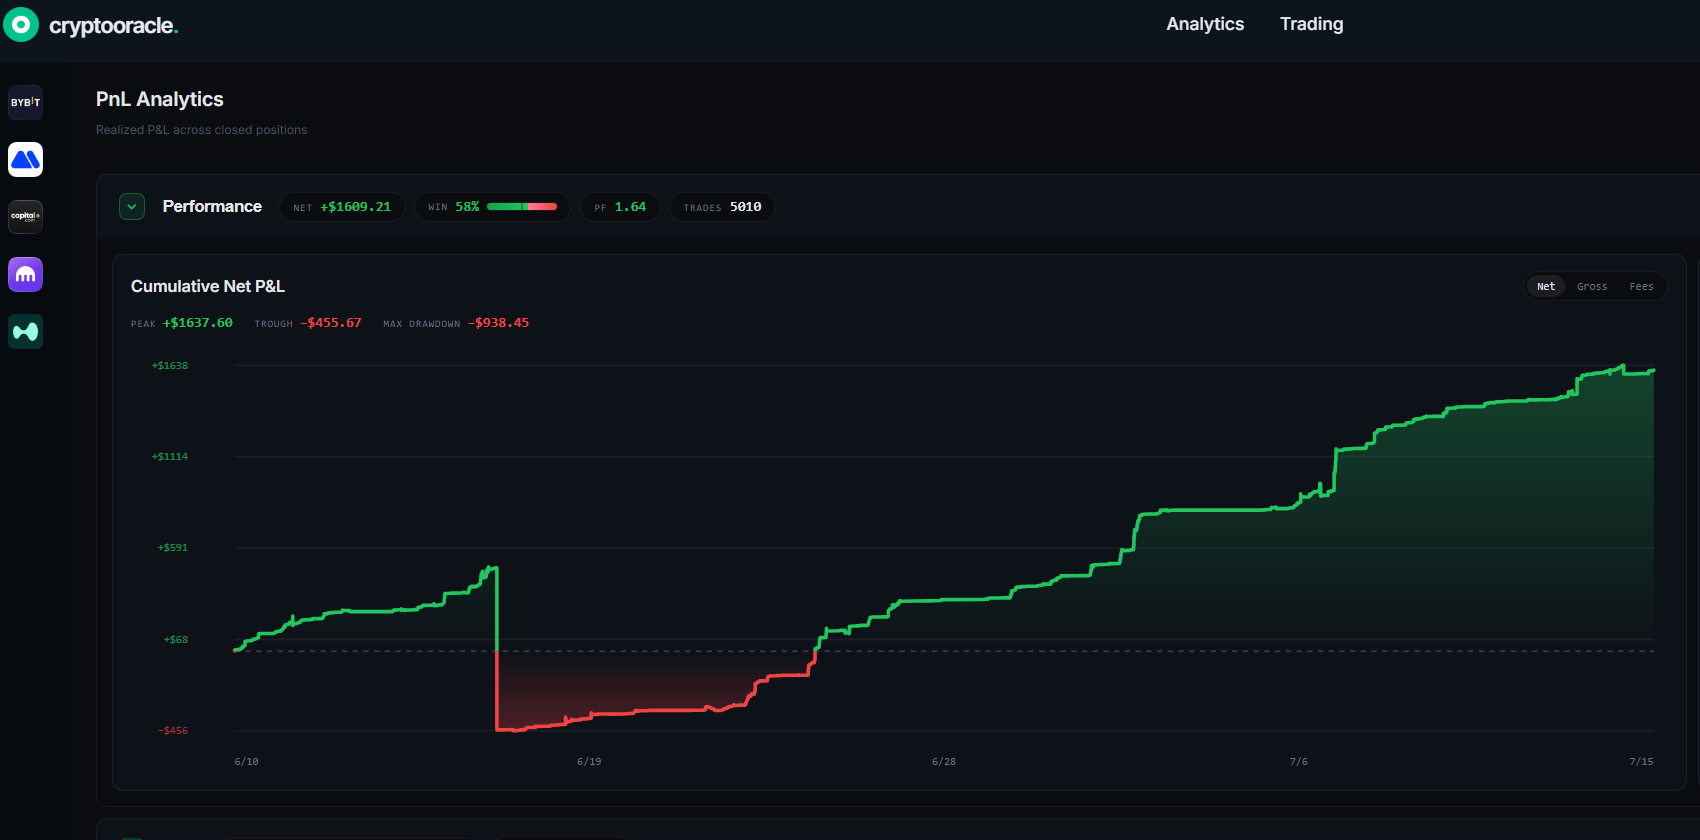
Task: Click the chart line's peak point
Action: coord(1622,366)
